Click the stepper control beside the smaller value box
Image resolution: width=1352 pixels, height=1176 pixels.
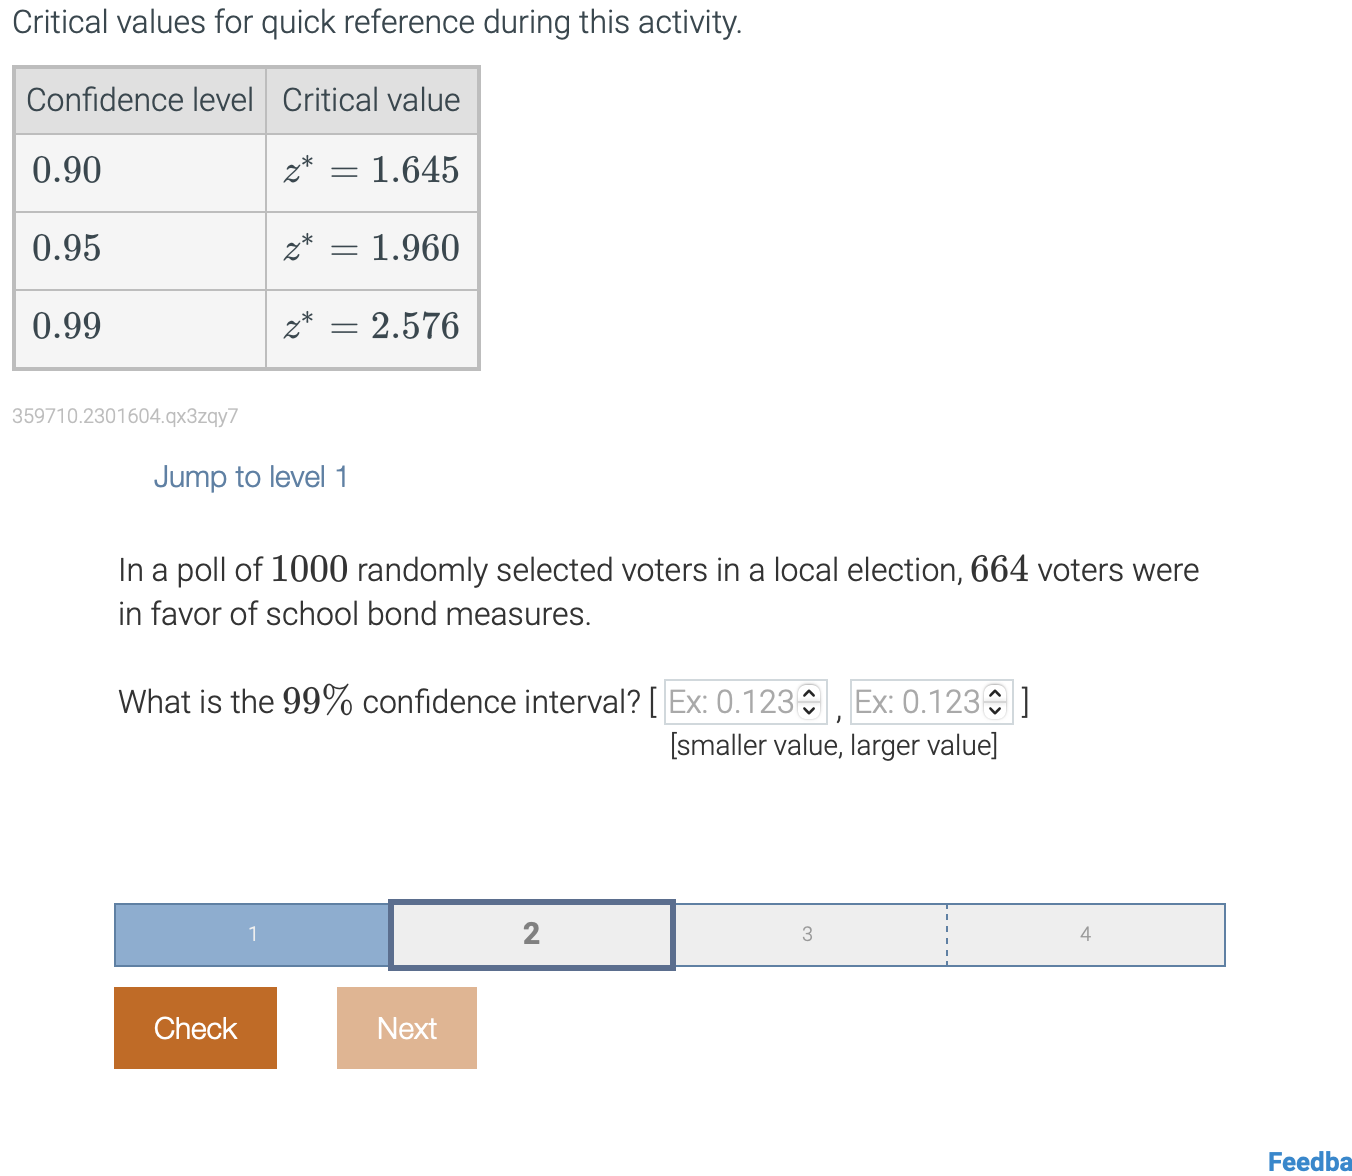(x=810, y=702)
